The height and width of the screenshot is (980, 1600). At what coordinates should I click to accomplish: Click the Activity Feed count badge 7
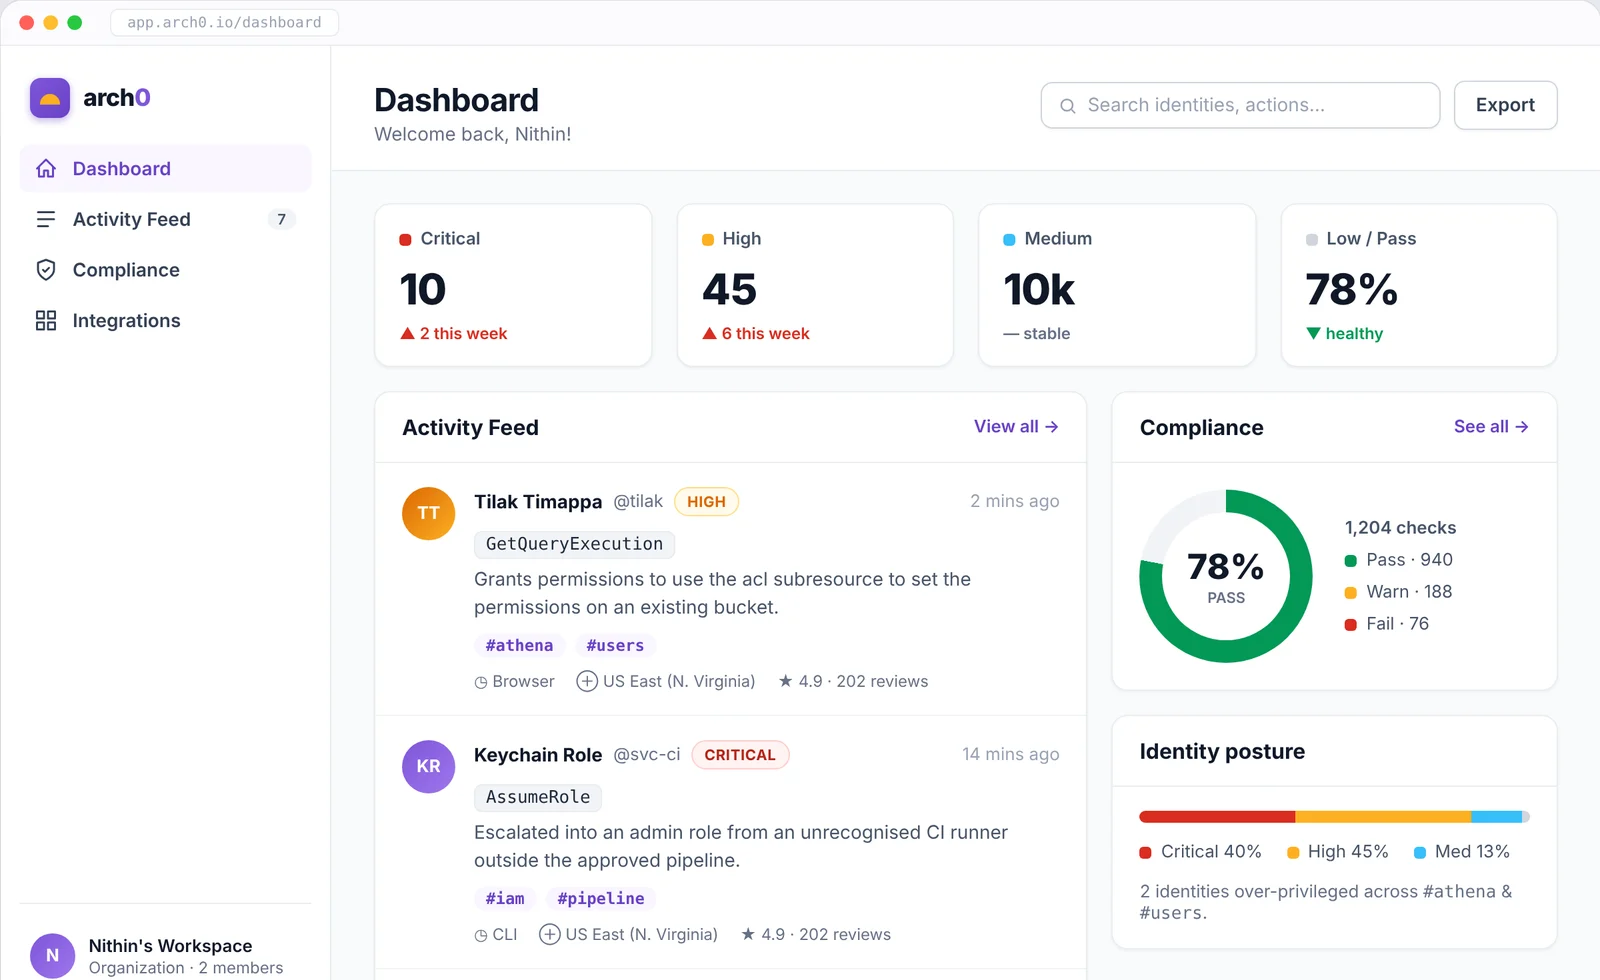[281, 220]
